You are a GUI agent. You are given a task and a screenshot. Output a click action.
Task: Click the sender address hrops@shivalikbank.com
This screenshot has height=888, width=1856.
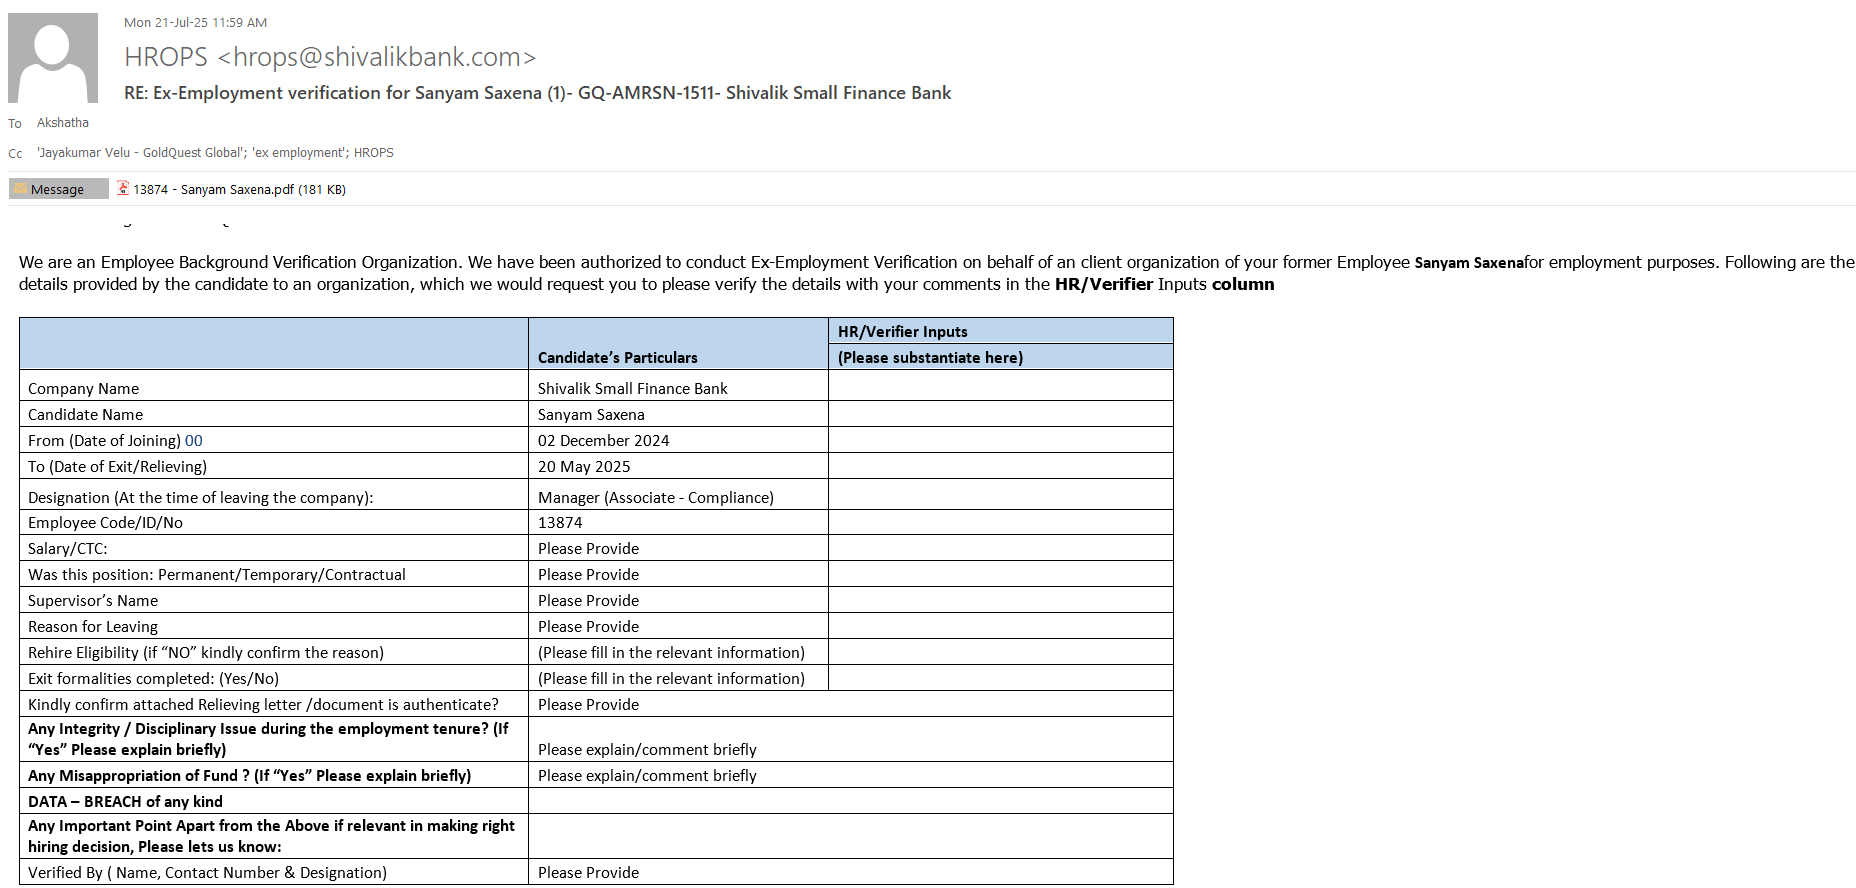click(x=377, y=57)
